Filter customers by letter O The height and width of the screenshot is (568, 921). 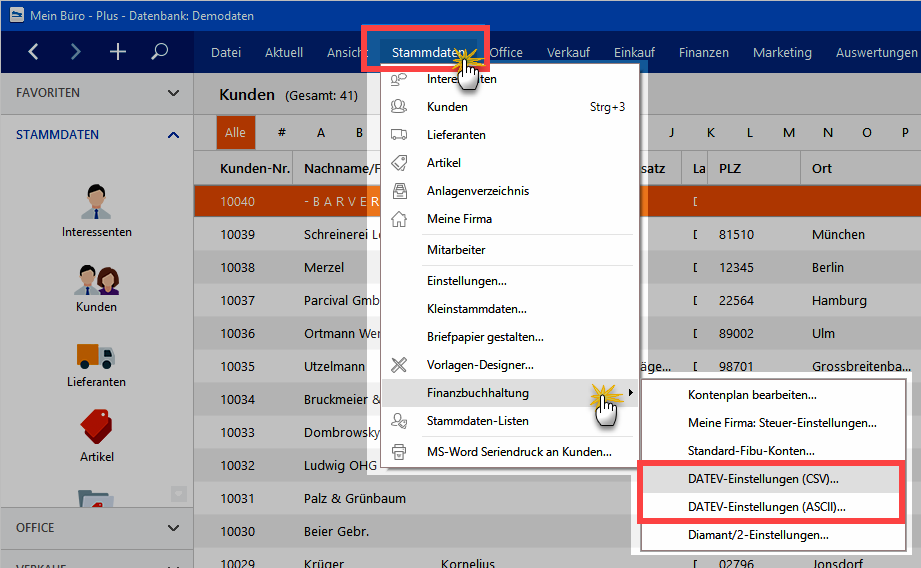[866, 133]
